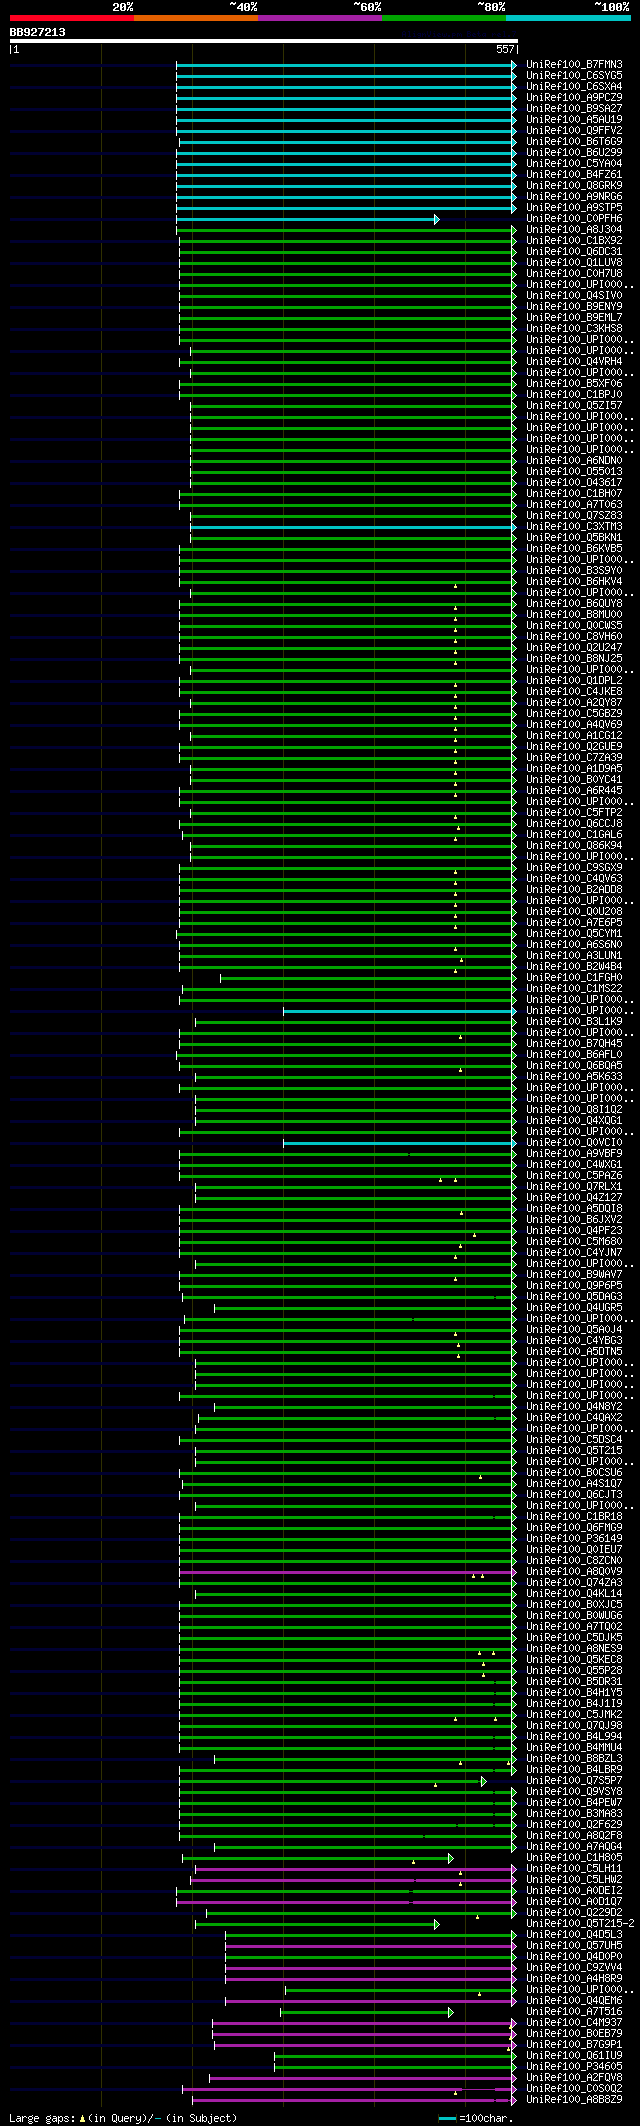Select label UniRef100_B4L994
640x2126 pixels.
pyautogui.click(x=574, y=1737)
